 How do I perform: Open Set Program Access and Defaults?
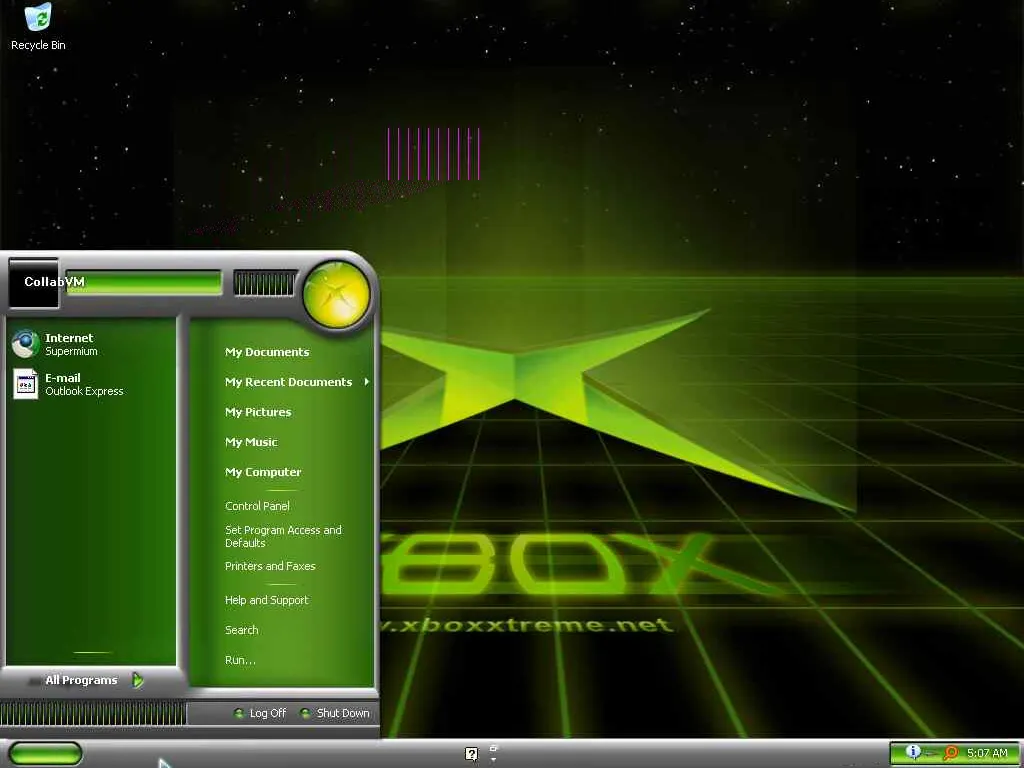coord(283,536)
